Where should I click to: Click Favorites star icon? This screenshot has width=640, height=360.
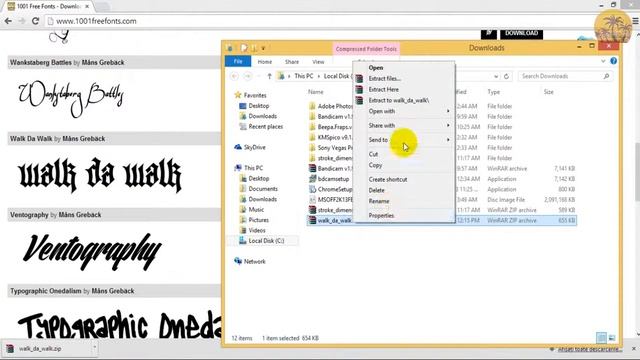(x=238, y=95)
